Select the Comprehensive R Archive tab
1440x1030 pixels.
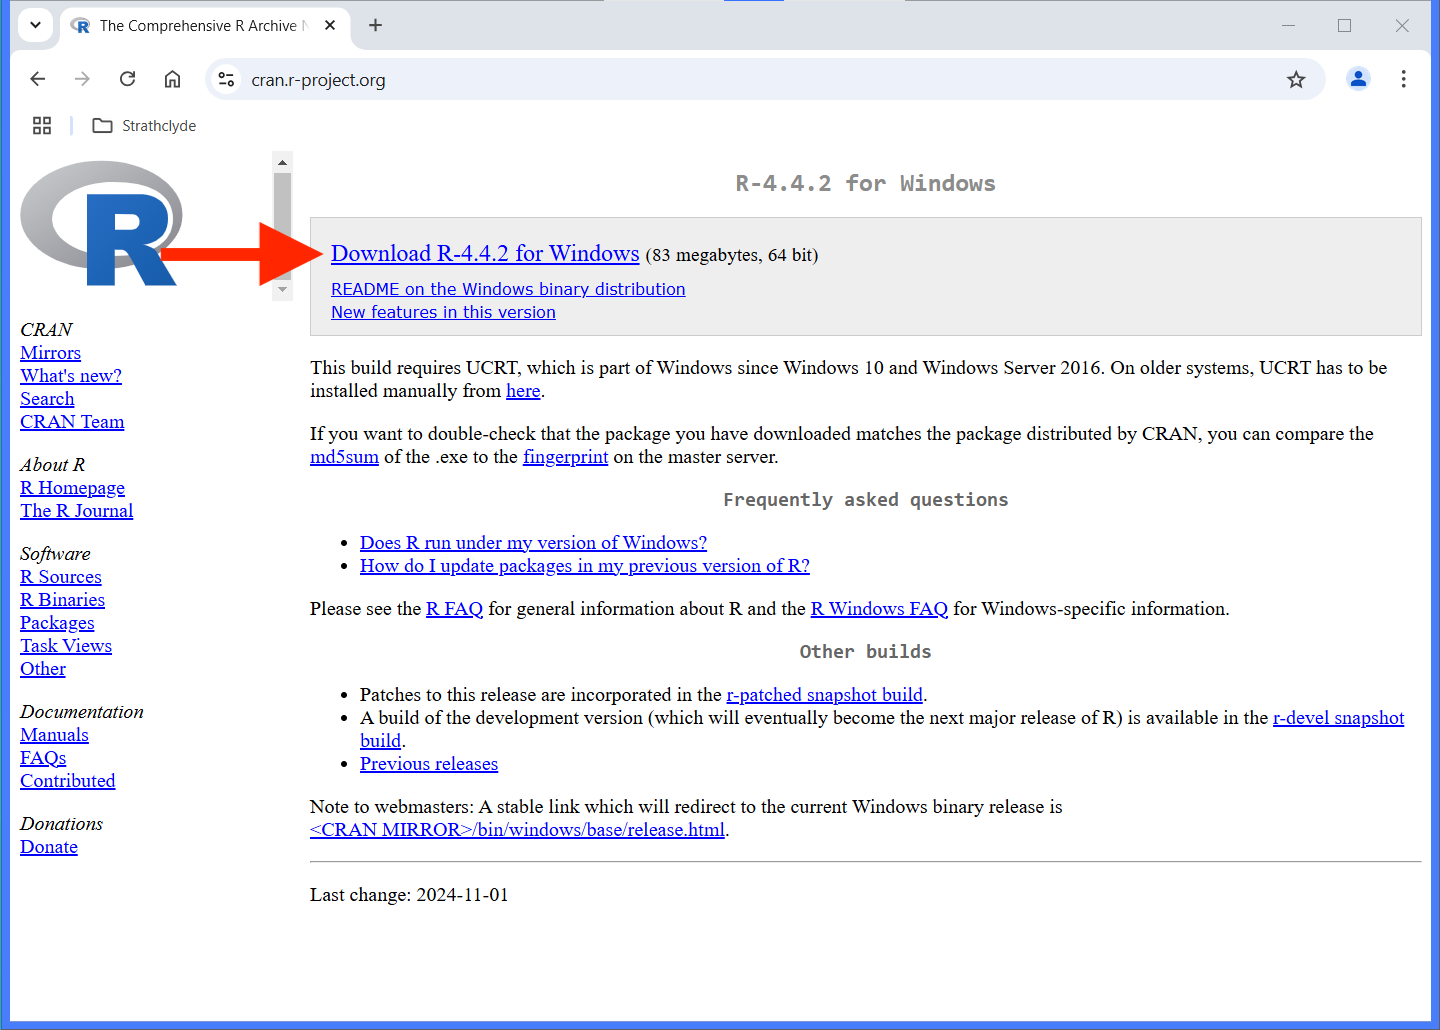(203, 26)
